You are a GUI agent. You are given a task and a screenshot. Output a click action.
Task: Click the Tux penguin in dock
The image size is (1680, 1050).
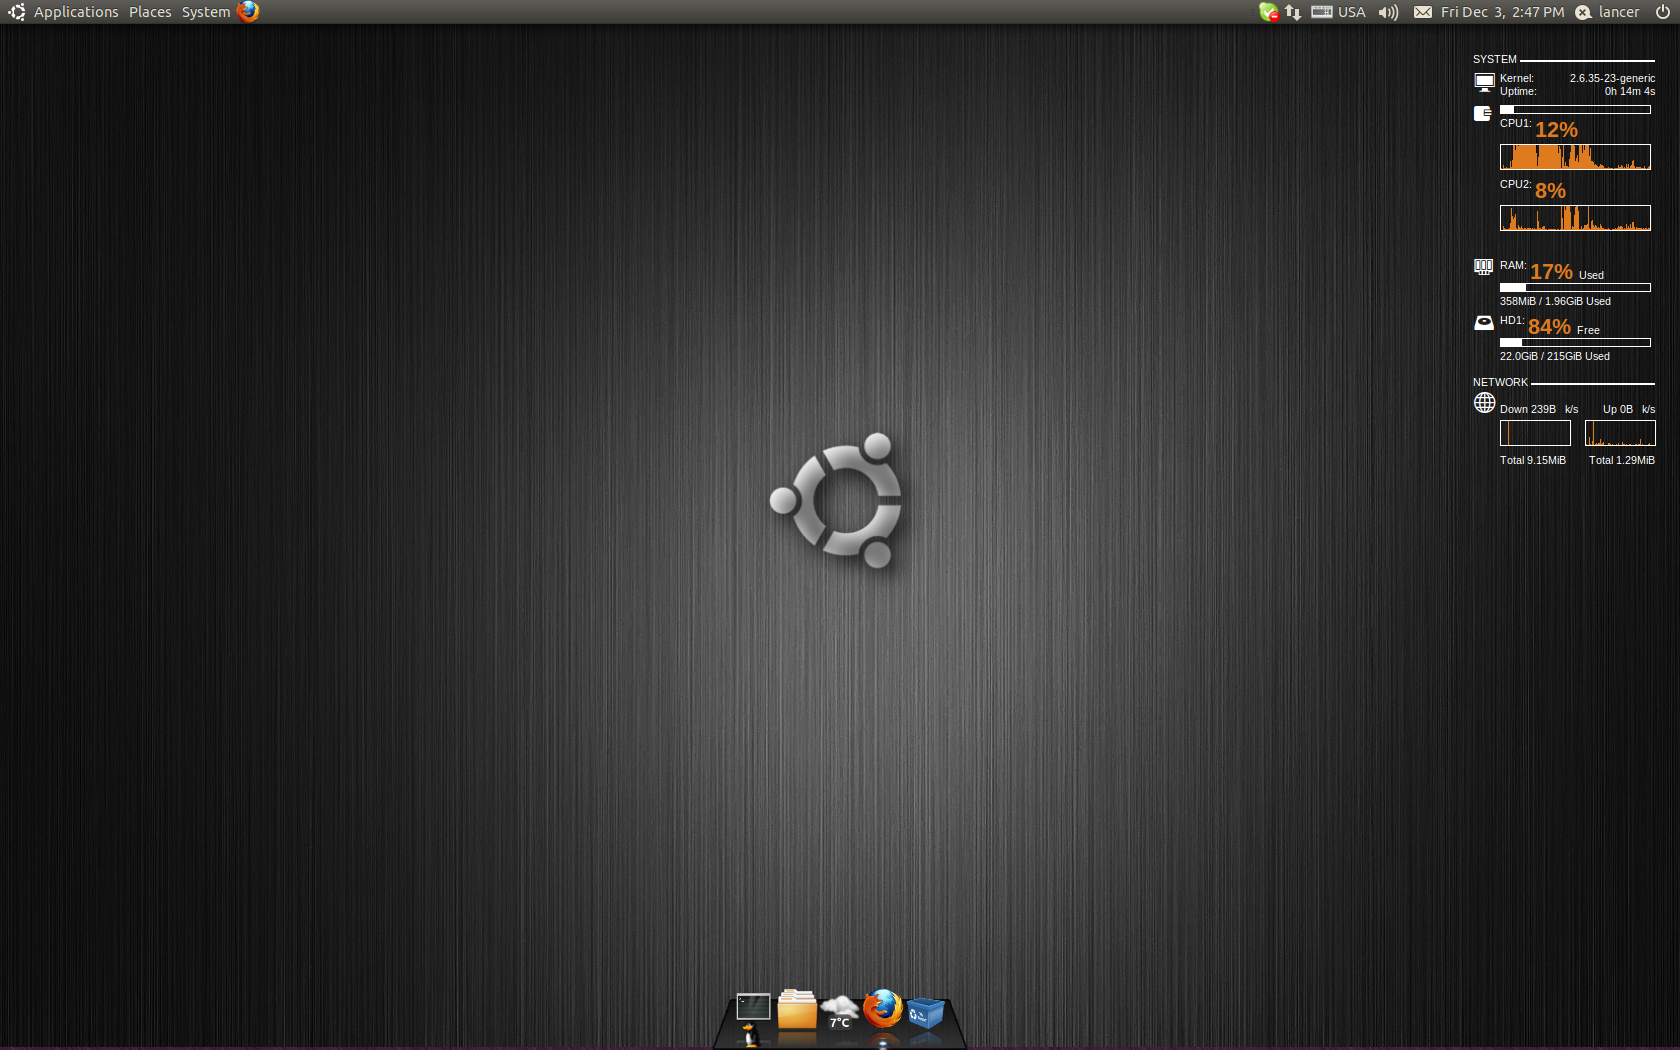749,1036
